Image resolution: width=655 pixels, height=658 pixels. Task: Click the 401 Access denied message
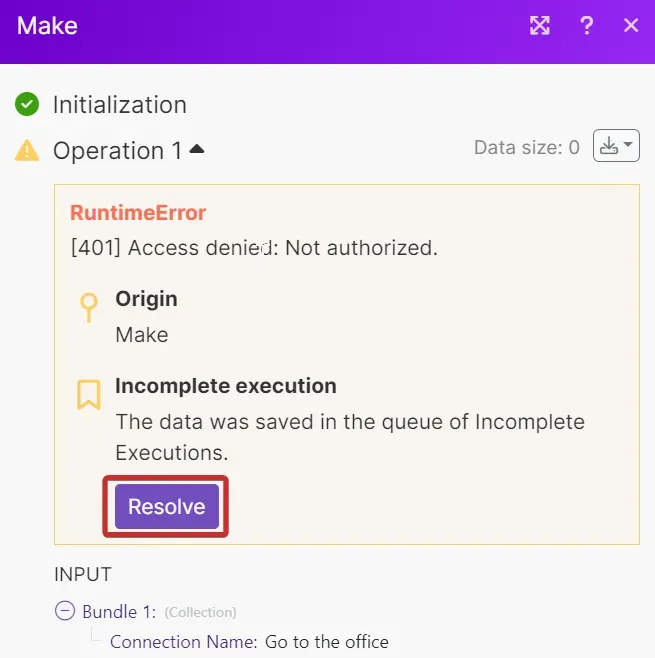(x=254, y=248)
